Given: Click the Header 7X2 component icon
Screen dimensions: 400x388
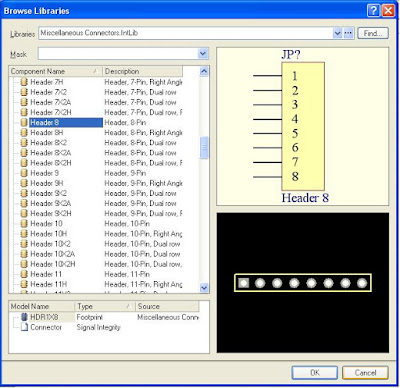Looking at the screenshot, I should point(24,92).
